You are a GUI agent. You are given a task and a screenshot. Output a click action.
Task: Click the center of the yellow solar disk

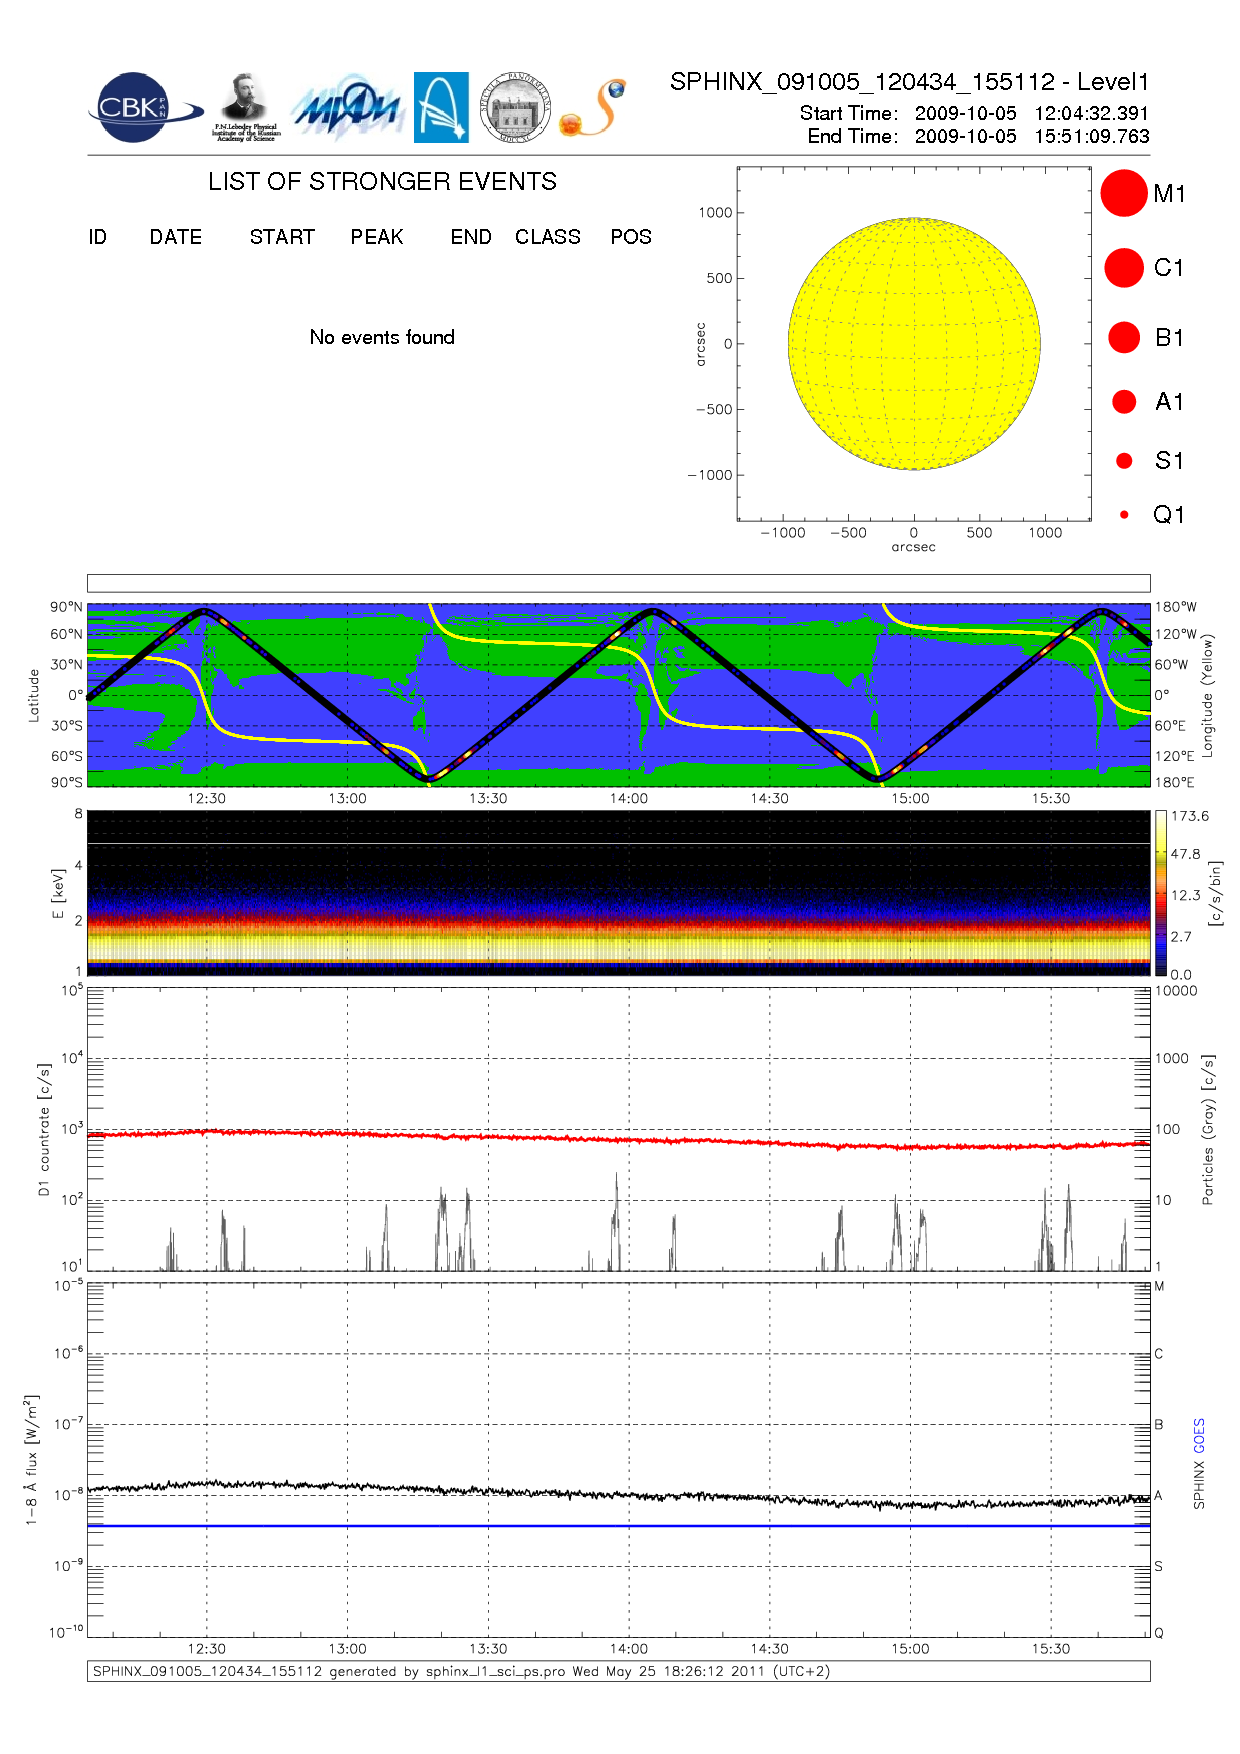(x=914, y=344)
